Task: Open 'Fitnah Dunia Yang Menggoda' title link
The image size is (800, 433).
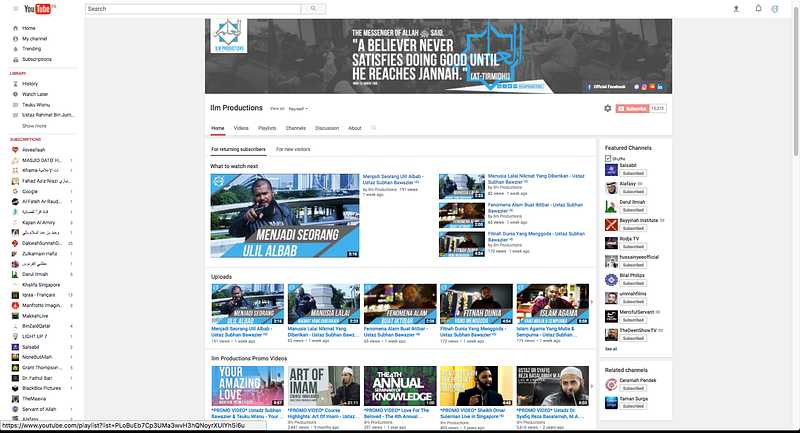Action: click(536, 237)
